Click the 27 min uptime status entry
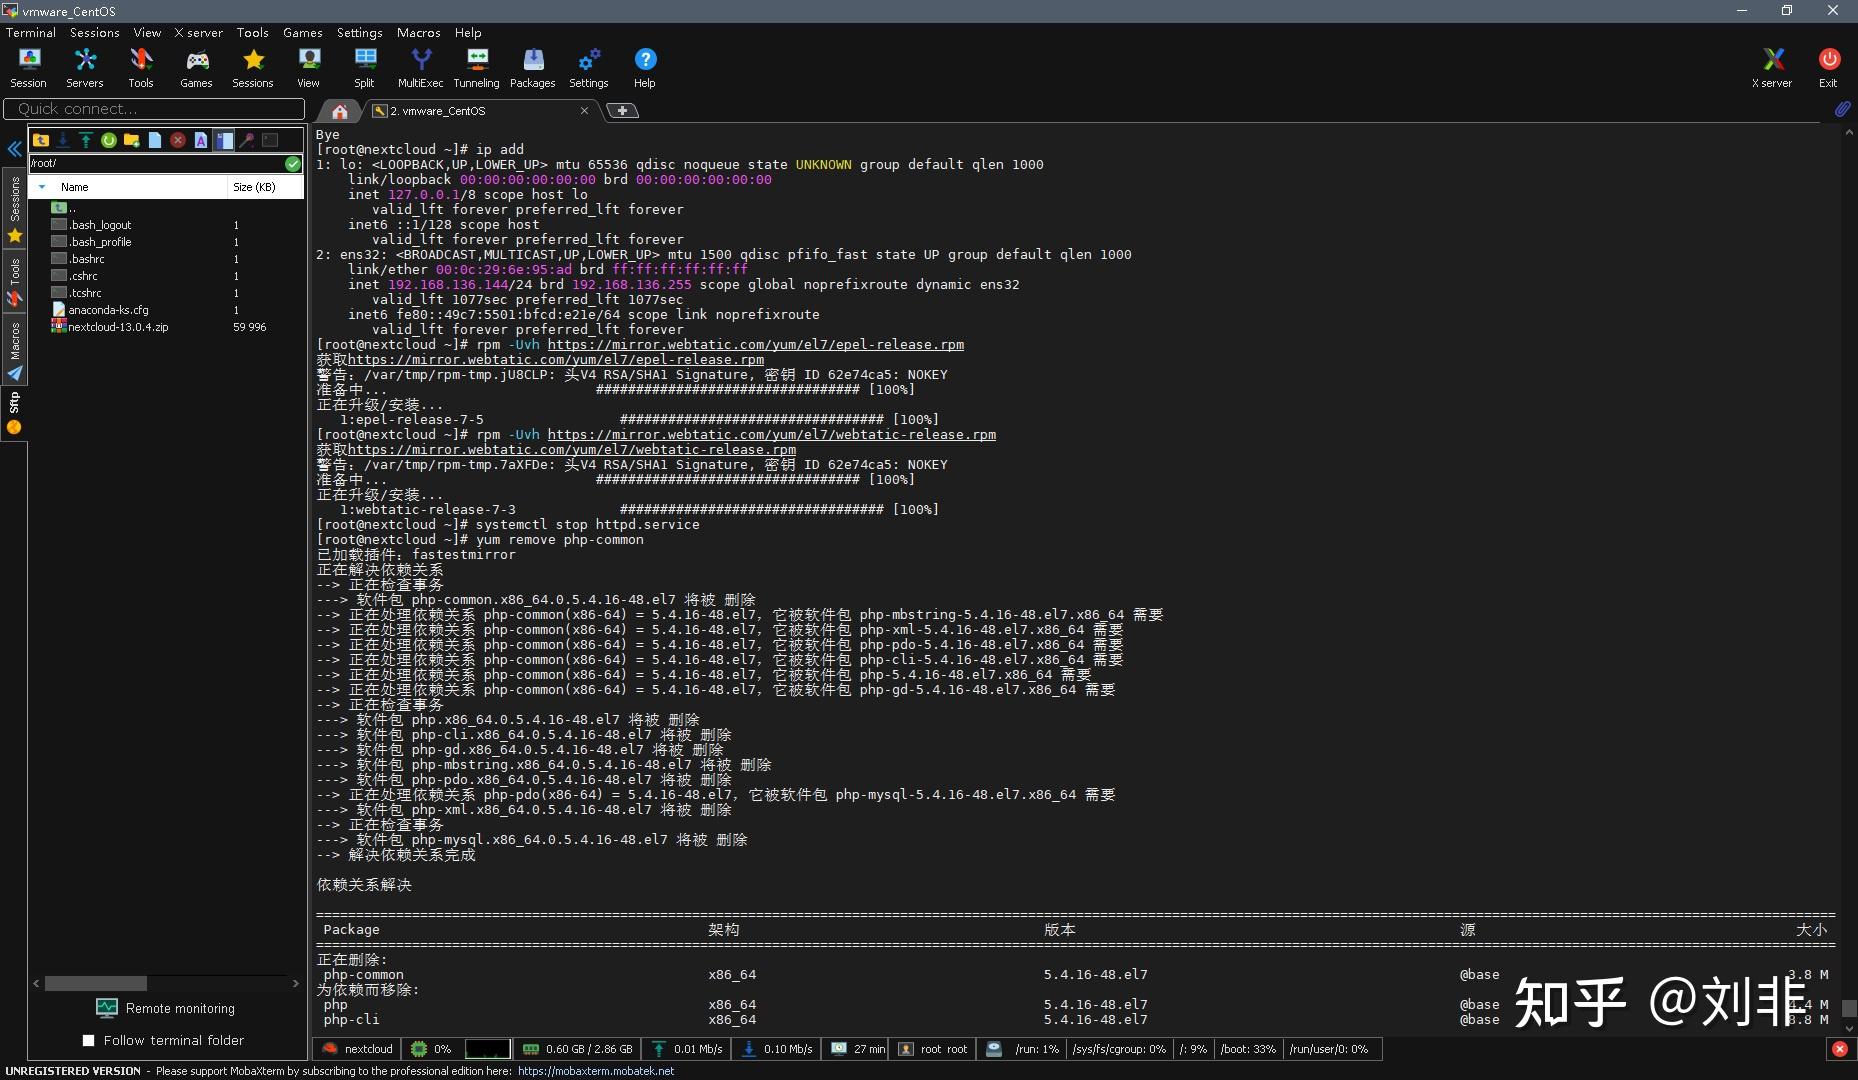Viewport: 1858px width, 1080px height. 858,1049
